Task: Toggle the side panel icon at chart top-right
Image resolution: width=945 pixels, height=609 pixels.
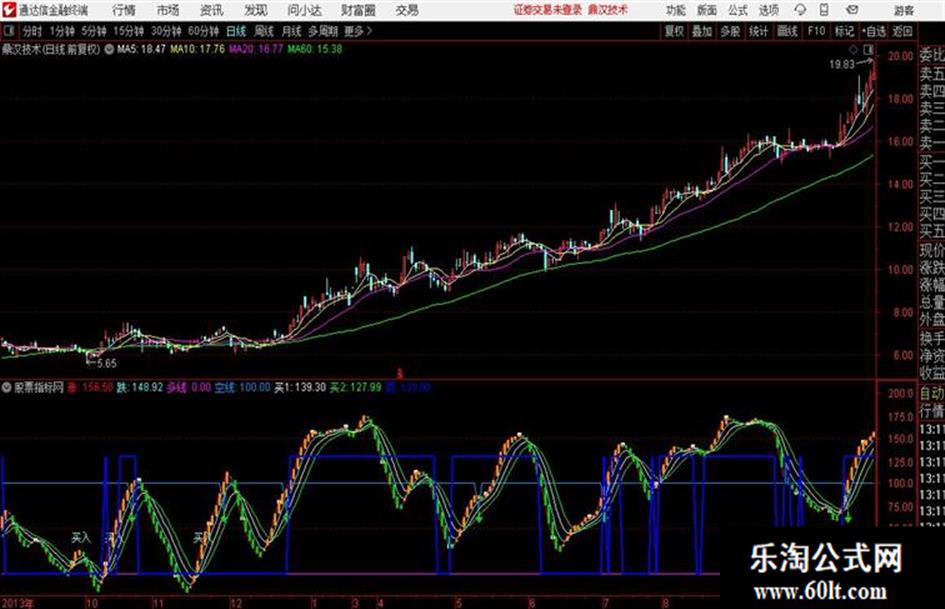Action: 868,49
